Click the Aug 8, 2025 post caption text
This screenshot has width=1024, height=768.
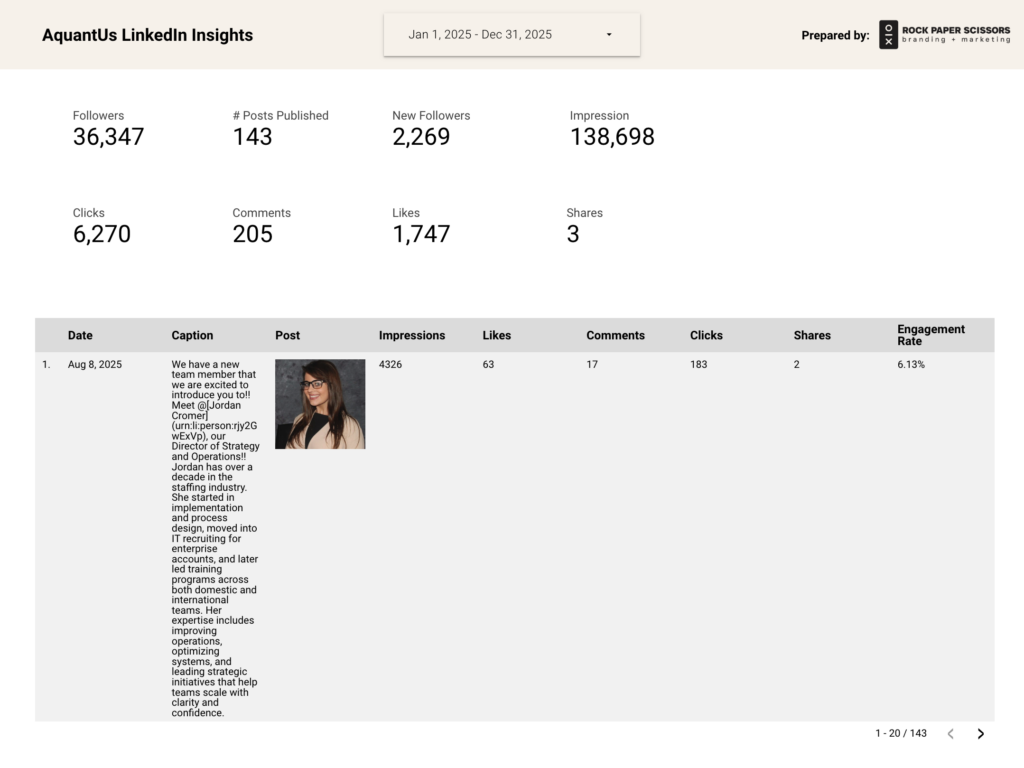(214, 538)
